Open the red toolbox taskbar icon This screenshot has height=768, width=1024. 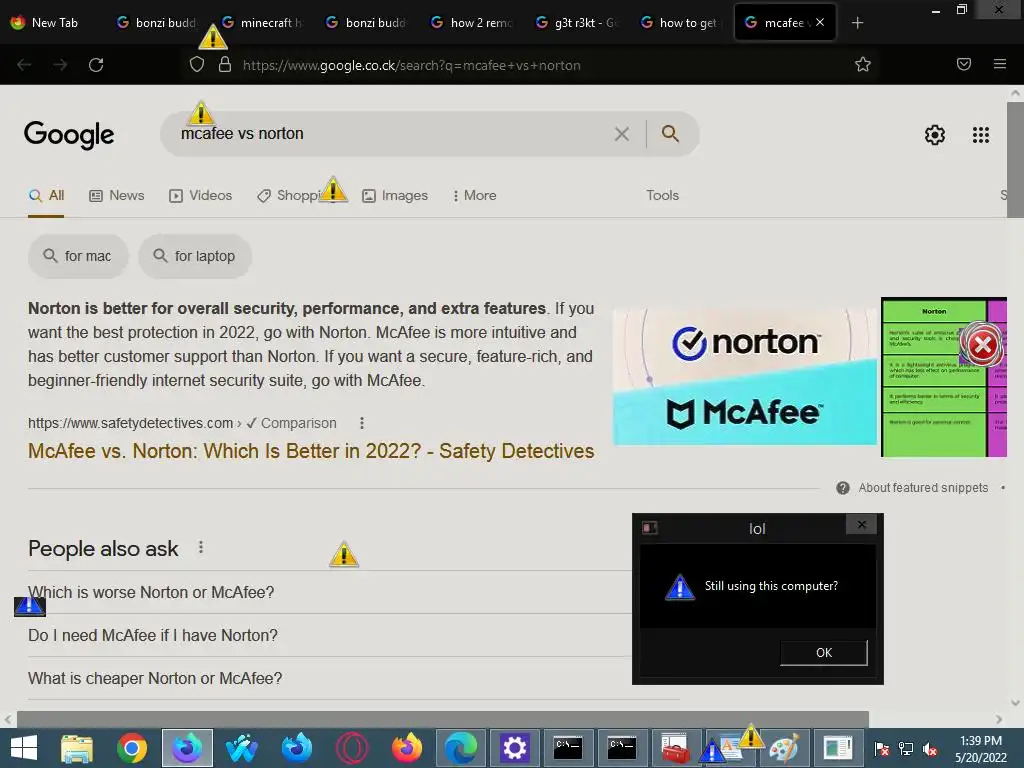675,748
